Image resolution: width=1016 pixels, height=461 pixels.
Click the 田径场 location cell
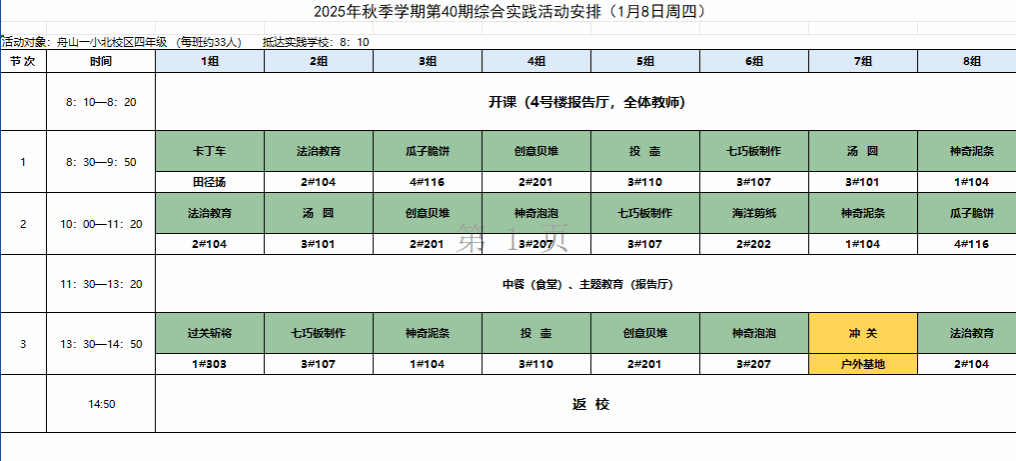coord(210,182)
